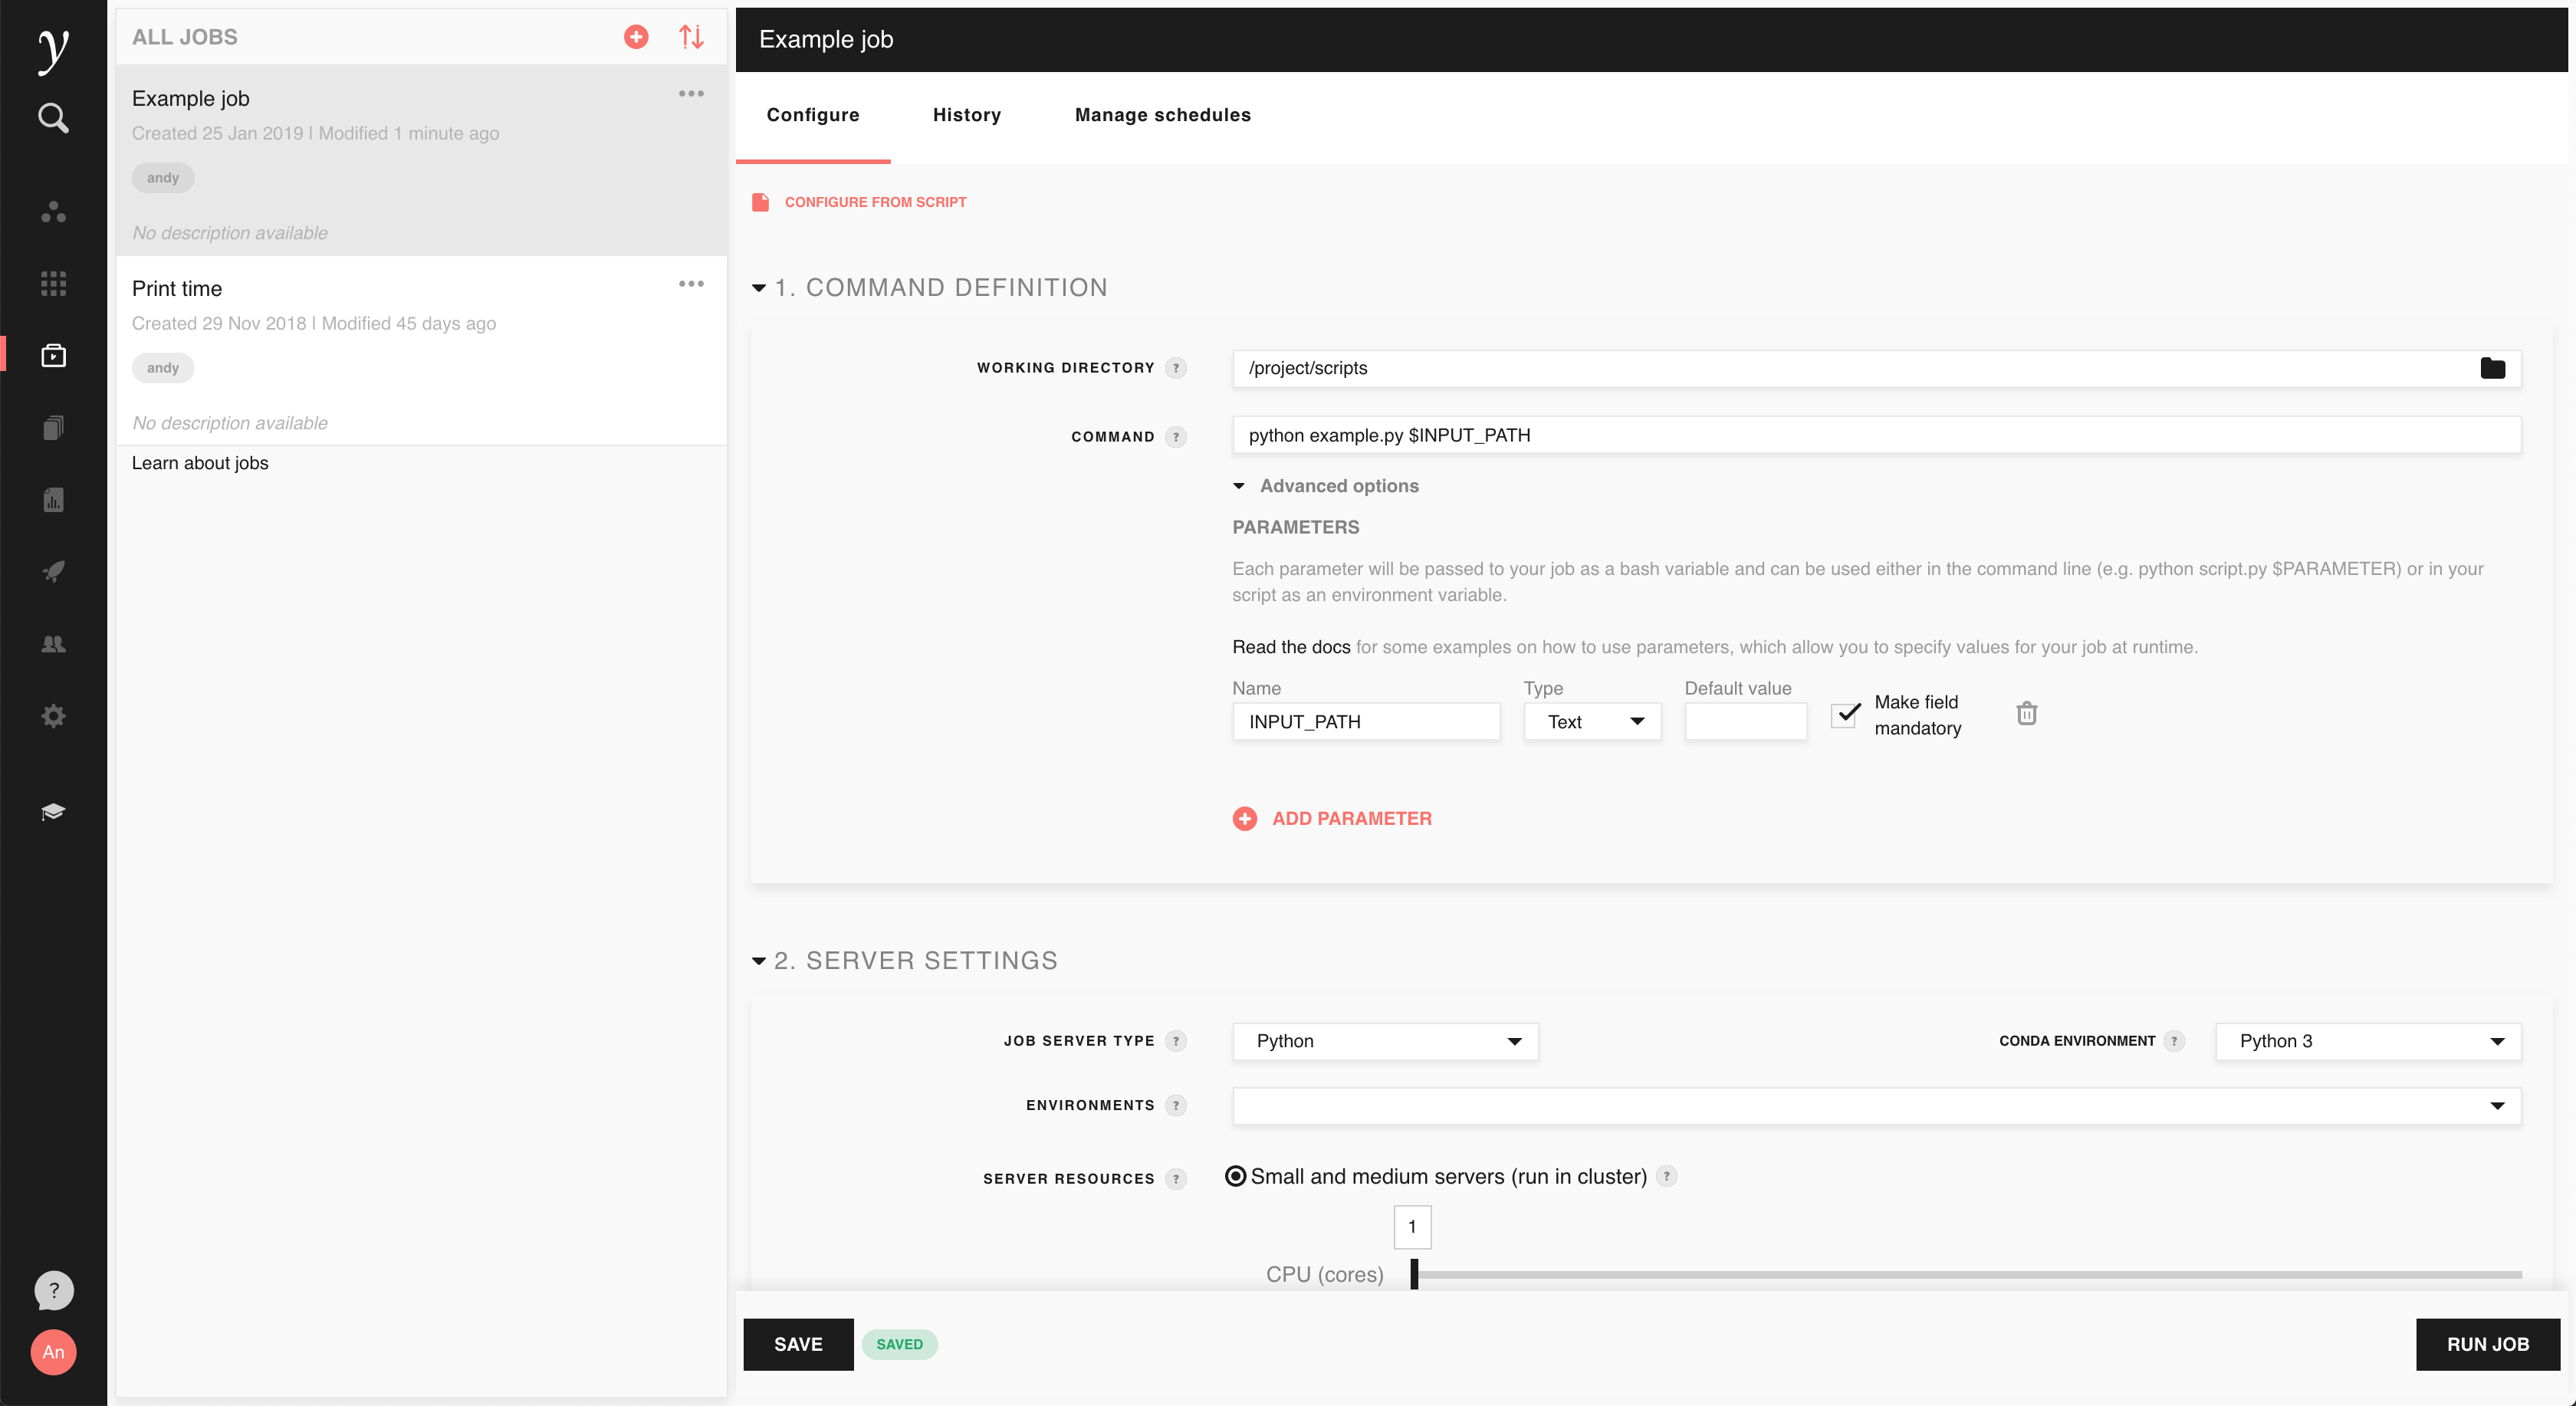
Task: Delete the INPUT_PATH parameter with the trash icon
Action: click(2026, 714)
